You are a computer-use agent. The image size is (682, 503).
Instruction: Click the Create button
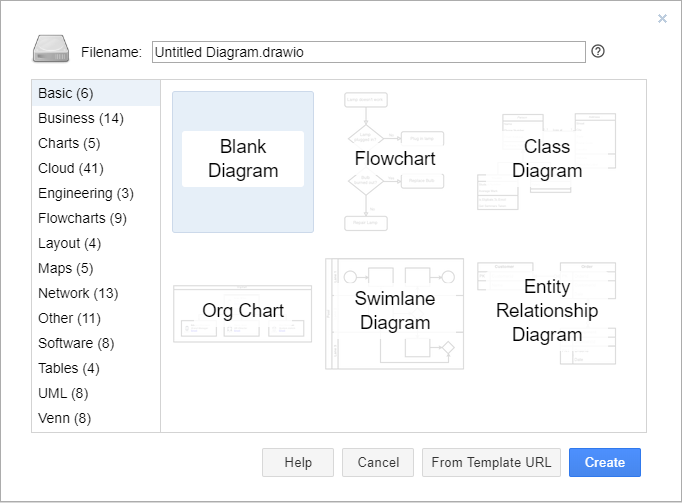click(x=605, y=463)
